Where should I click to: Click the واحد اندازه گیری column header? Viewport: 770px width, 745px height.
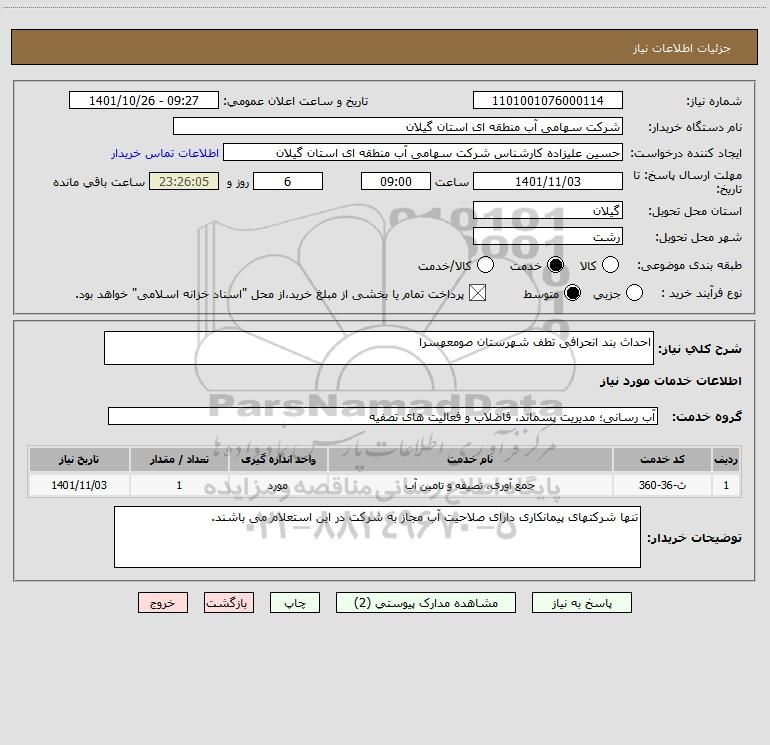[x=278, y=459]
